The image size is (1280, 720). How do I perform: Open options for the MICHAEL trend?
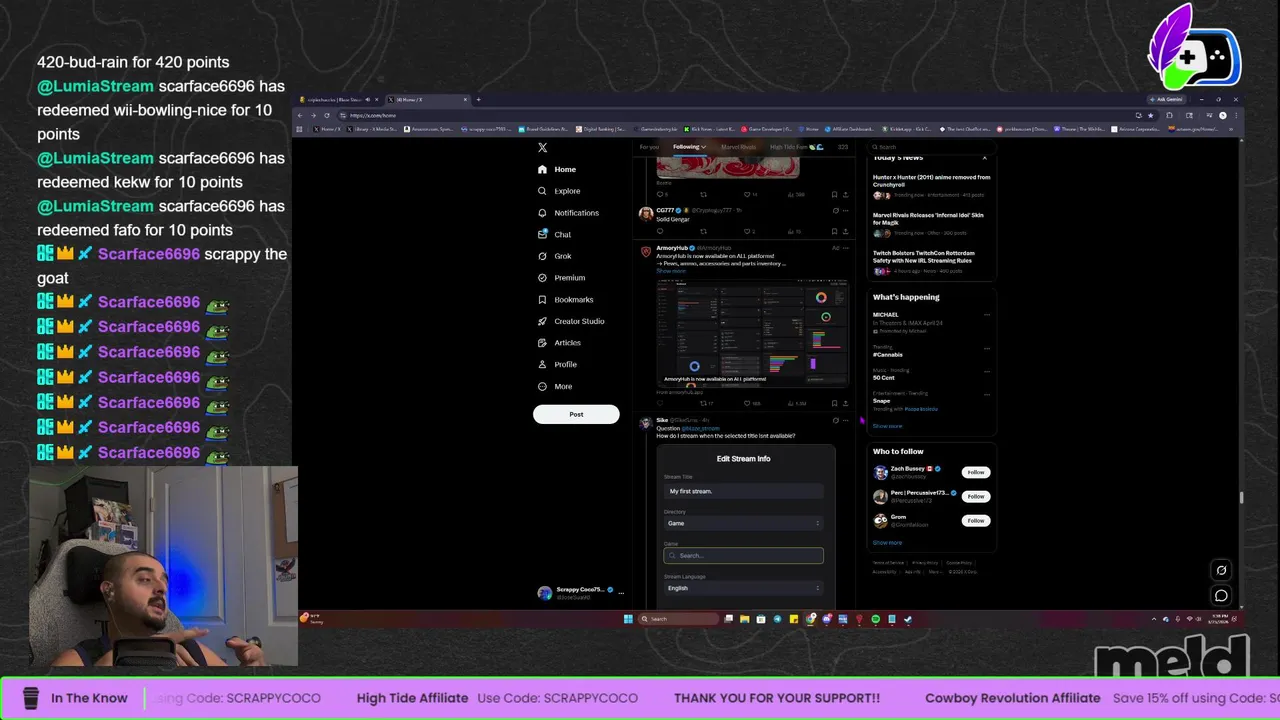(x=986, y=315)
